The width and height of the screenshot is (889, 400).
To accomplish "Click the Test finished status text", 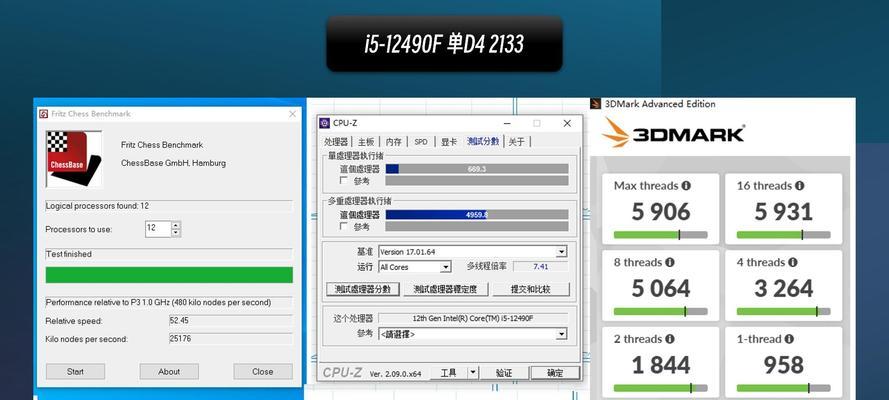I will click(x=69, y=254).
